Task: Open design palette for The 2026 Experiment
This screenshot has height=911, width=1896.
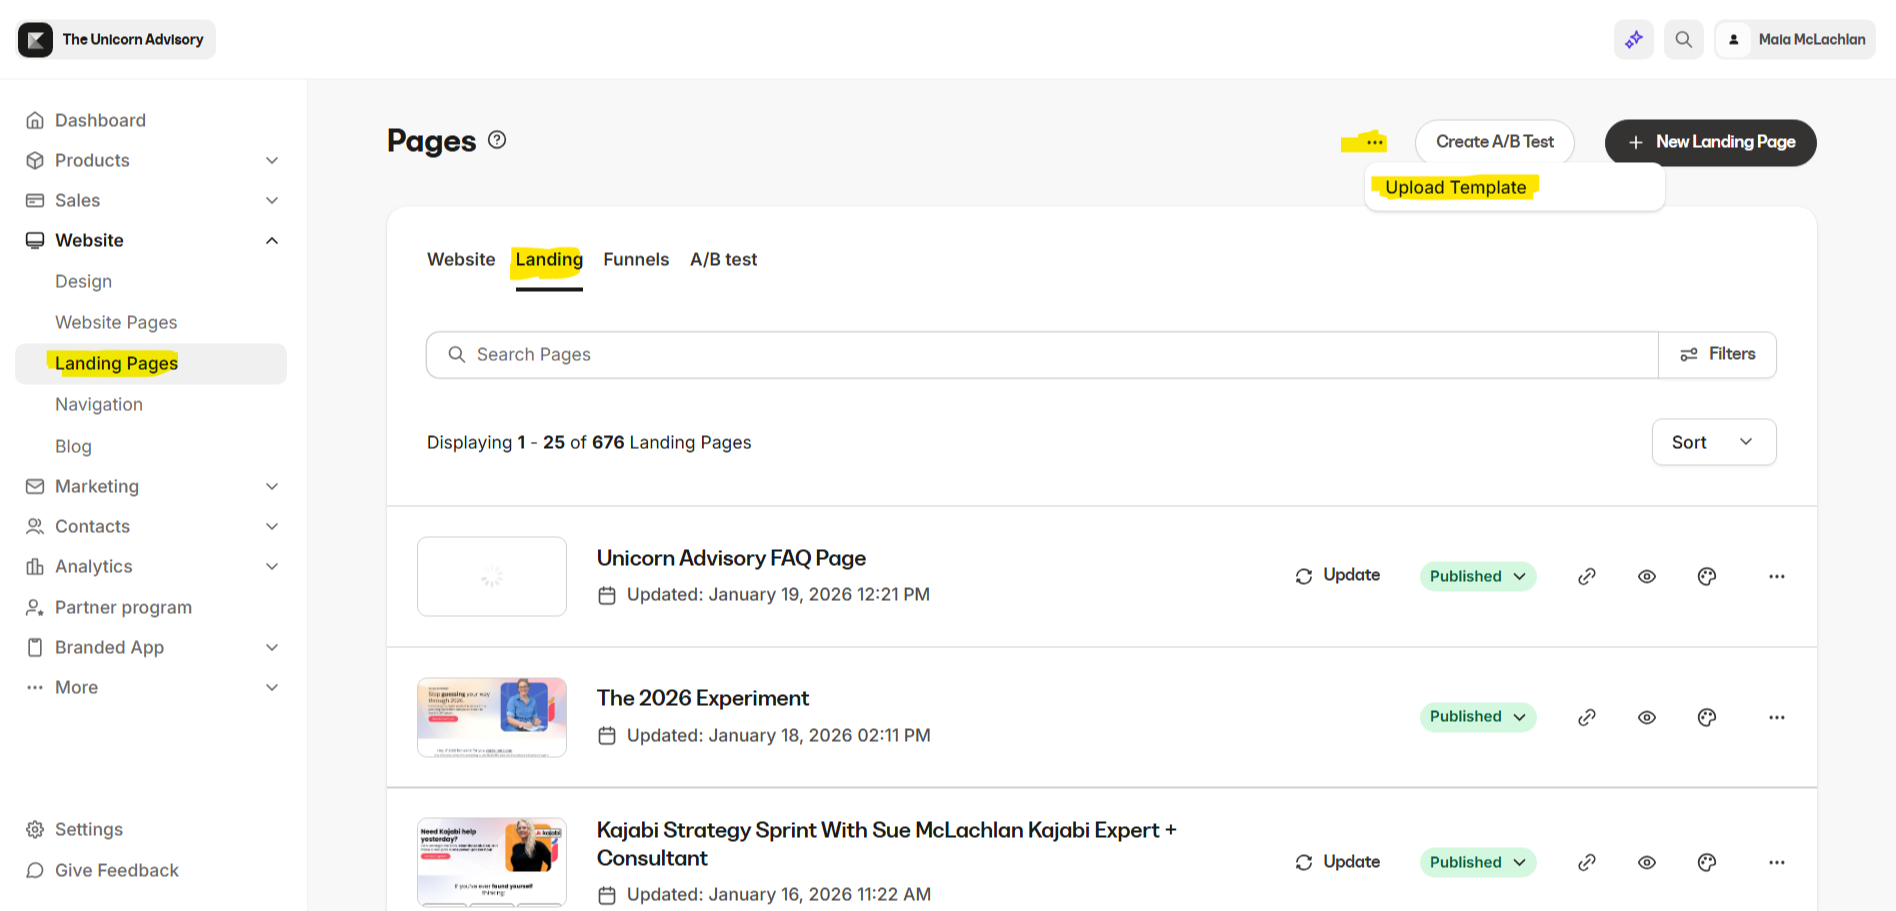Action: [x=1707, y=718]
